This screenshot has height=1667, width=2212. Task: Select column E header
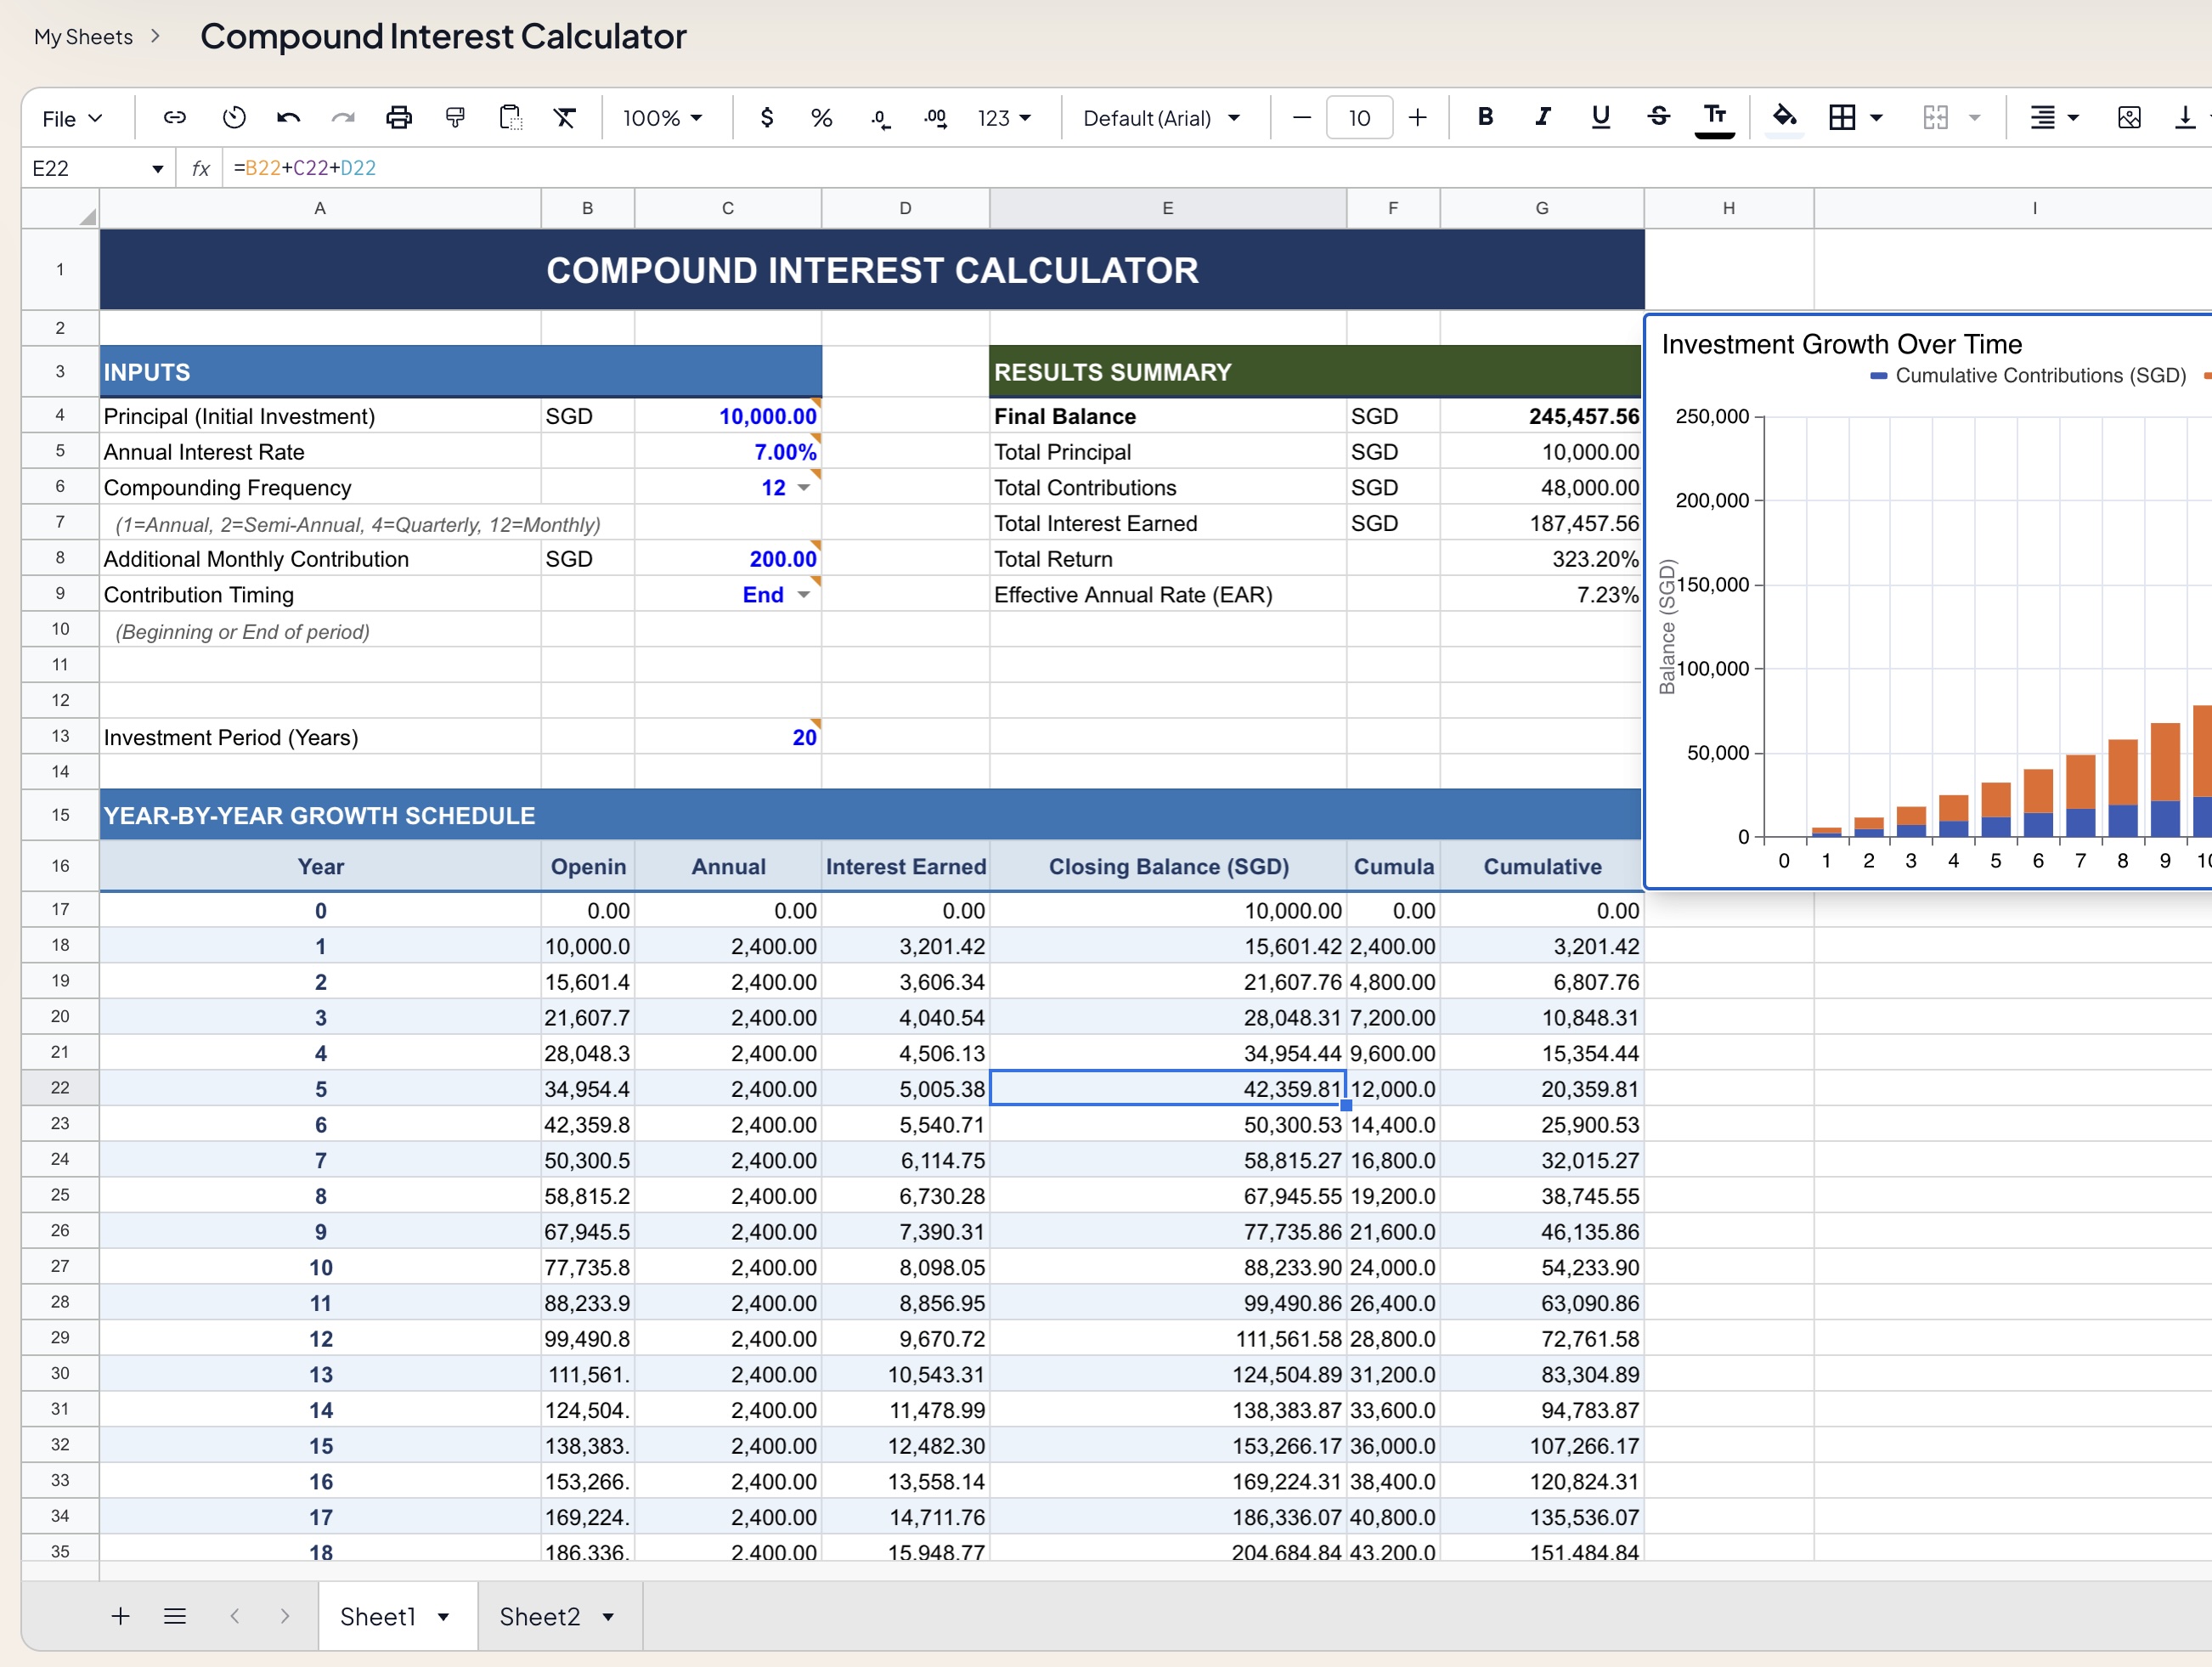(1168, 208)
